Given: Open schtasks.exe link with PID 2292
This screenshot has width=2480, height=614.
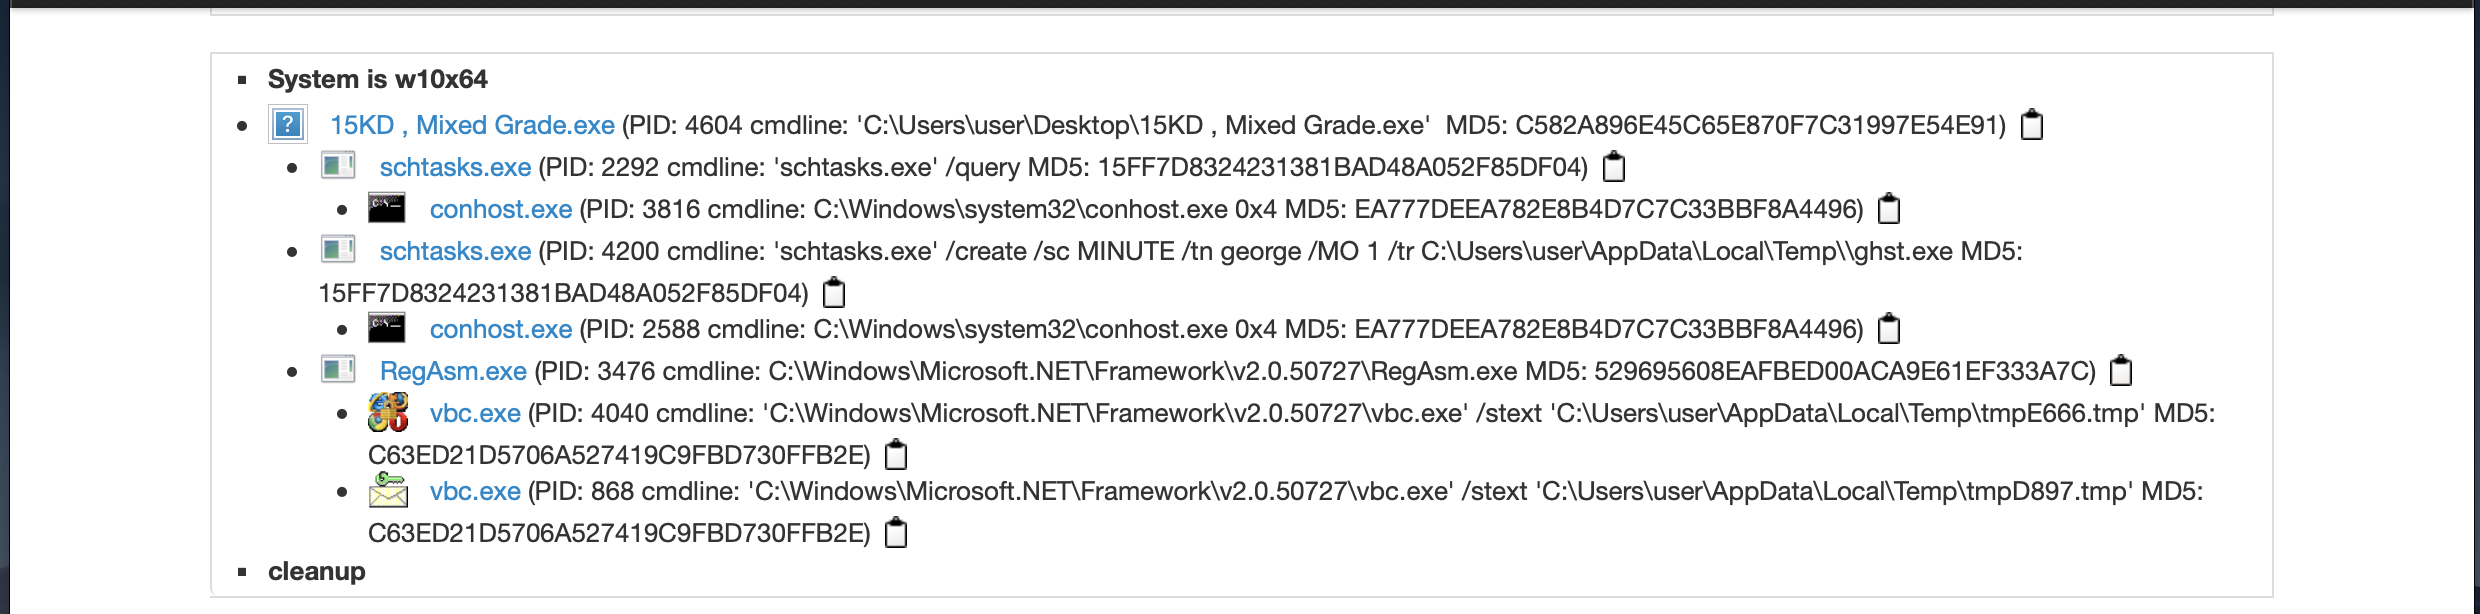Looking at the screenshot, I should click(455, 167).
